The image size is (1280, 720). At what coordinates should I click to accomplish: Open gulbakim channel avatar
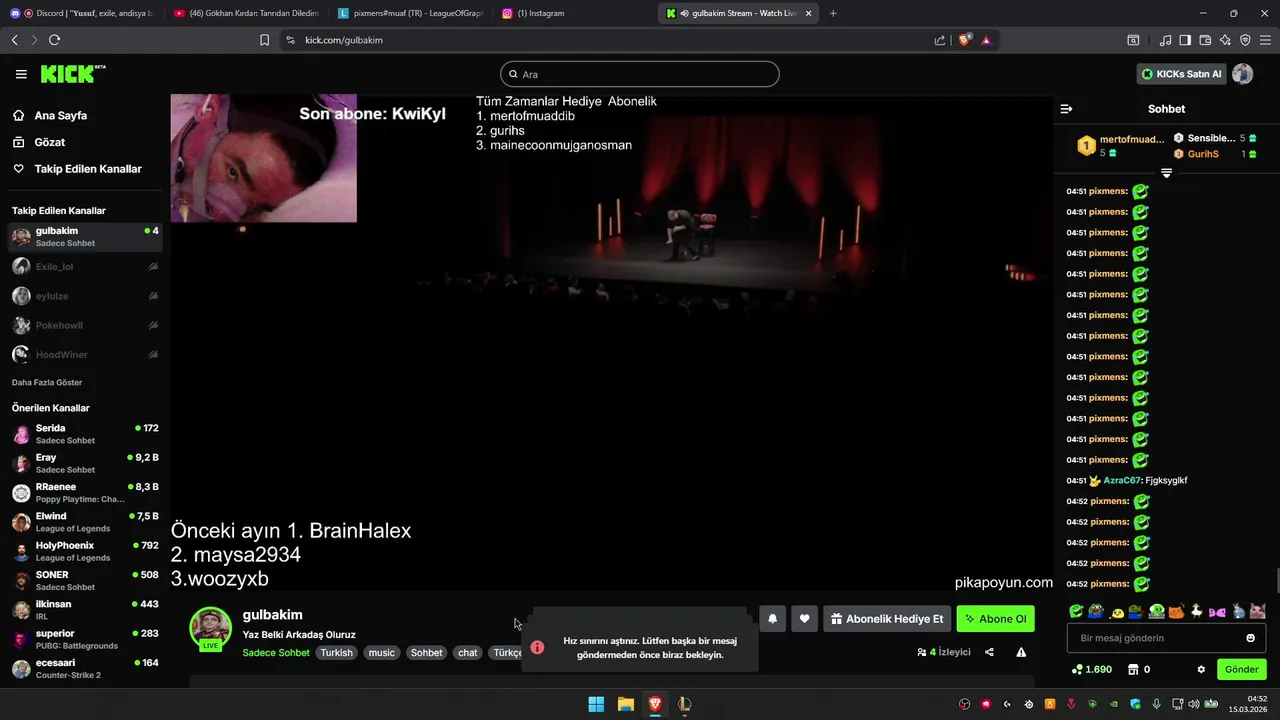210,628
